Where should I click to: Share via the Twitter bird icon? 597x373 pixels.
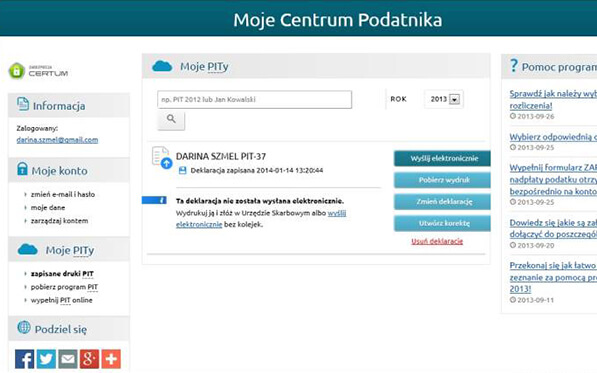(x=46, y=359)
